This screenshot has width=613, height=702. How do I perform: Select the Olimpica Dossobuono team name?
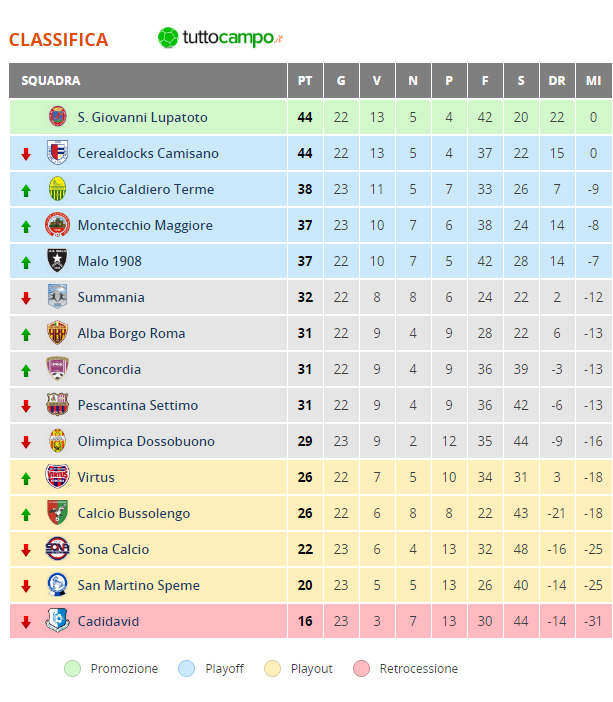pos(146,441)
